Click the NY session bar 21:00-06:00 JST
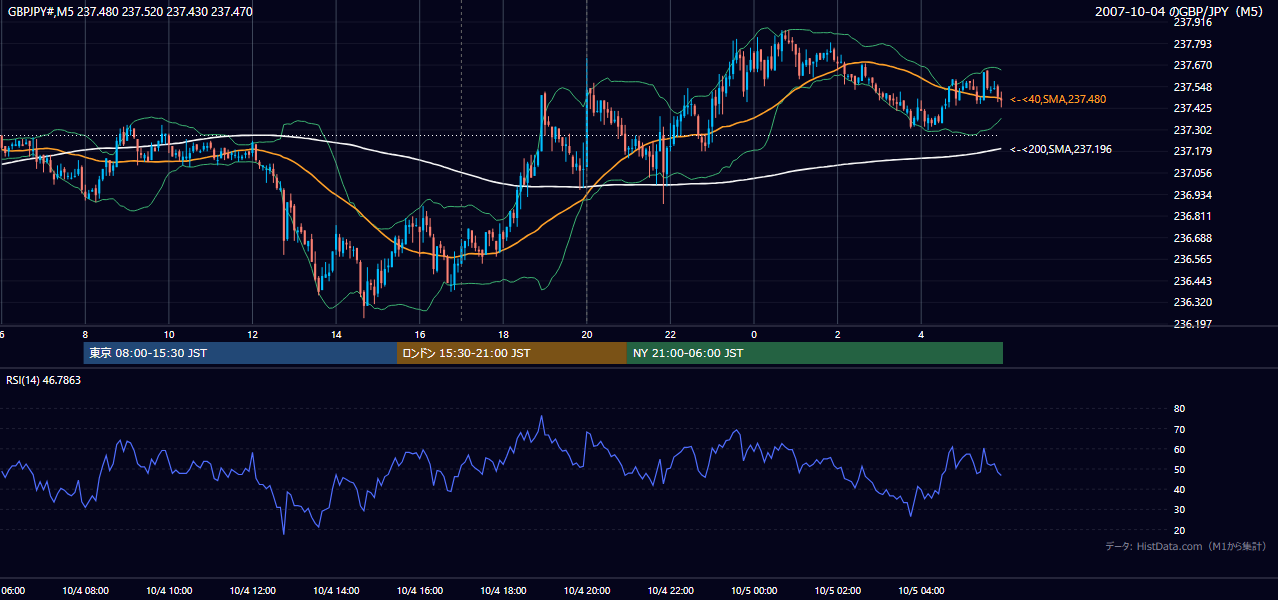This screenshot has width=1278, height=600. (815, 353)
